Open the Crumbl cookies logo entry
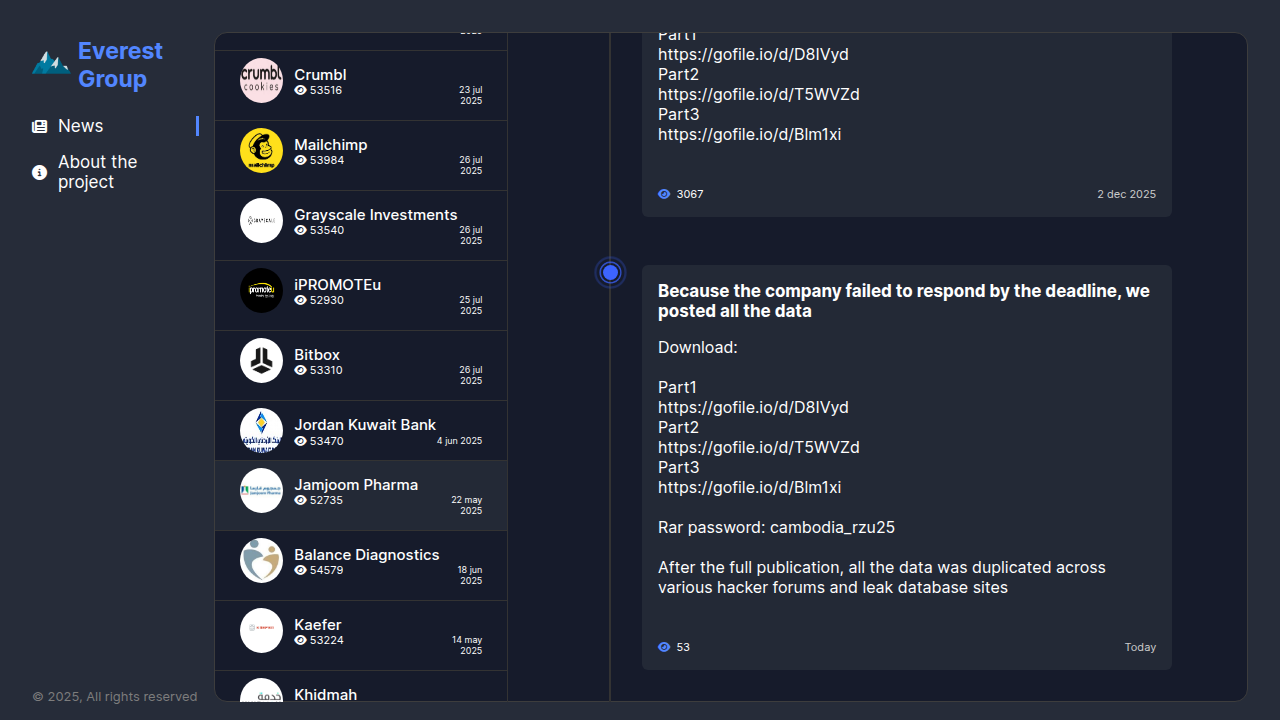 coord(261,80)
